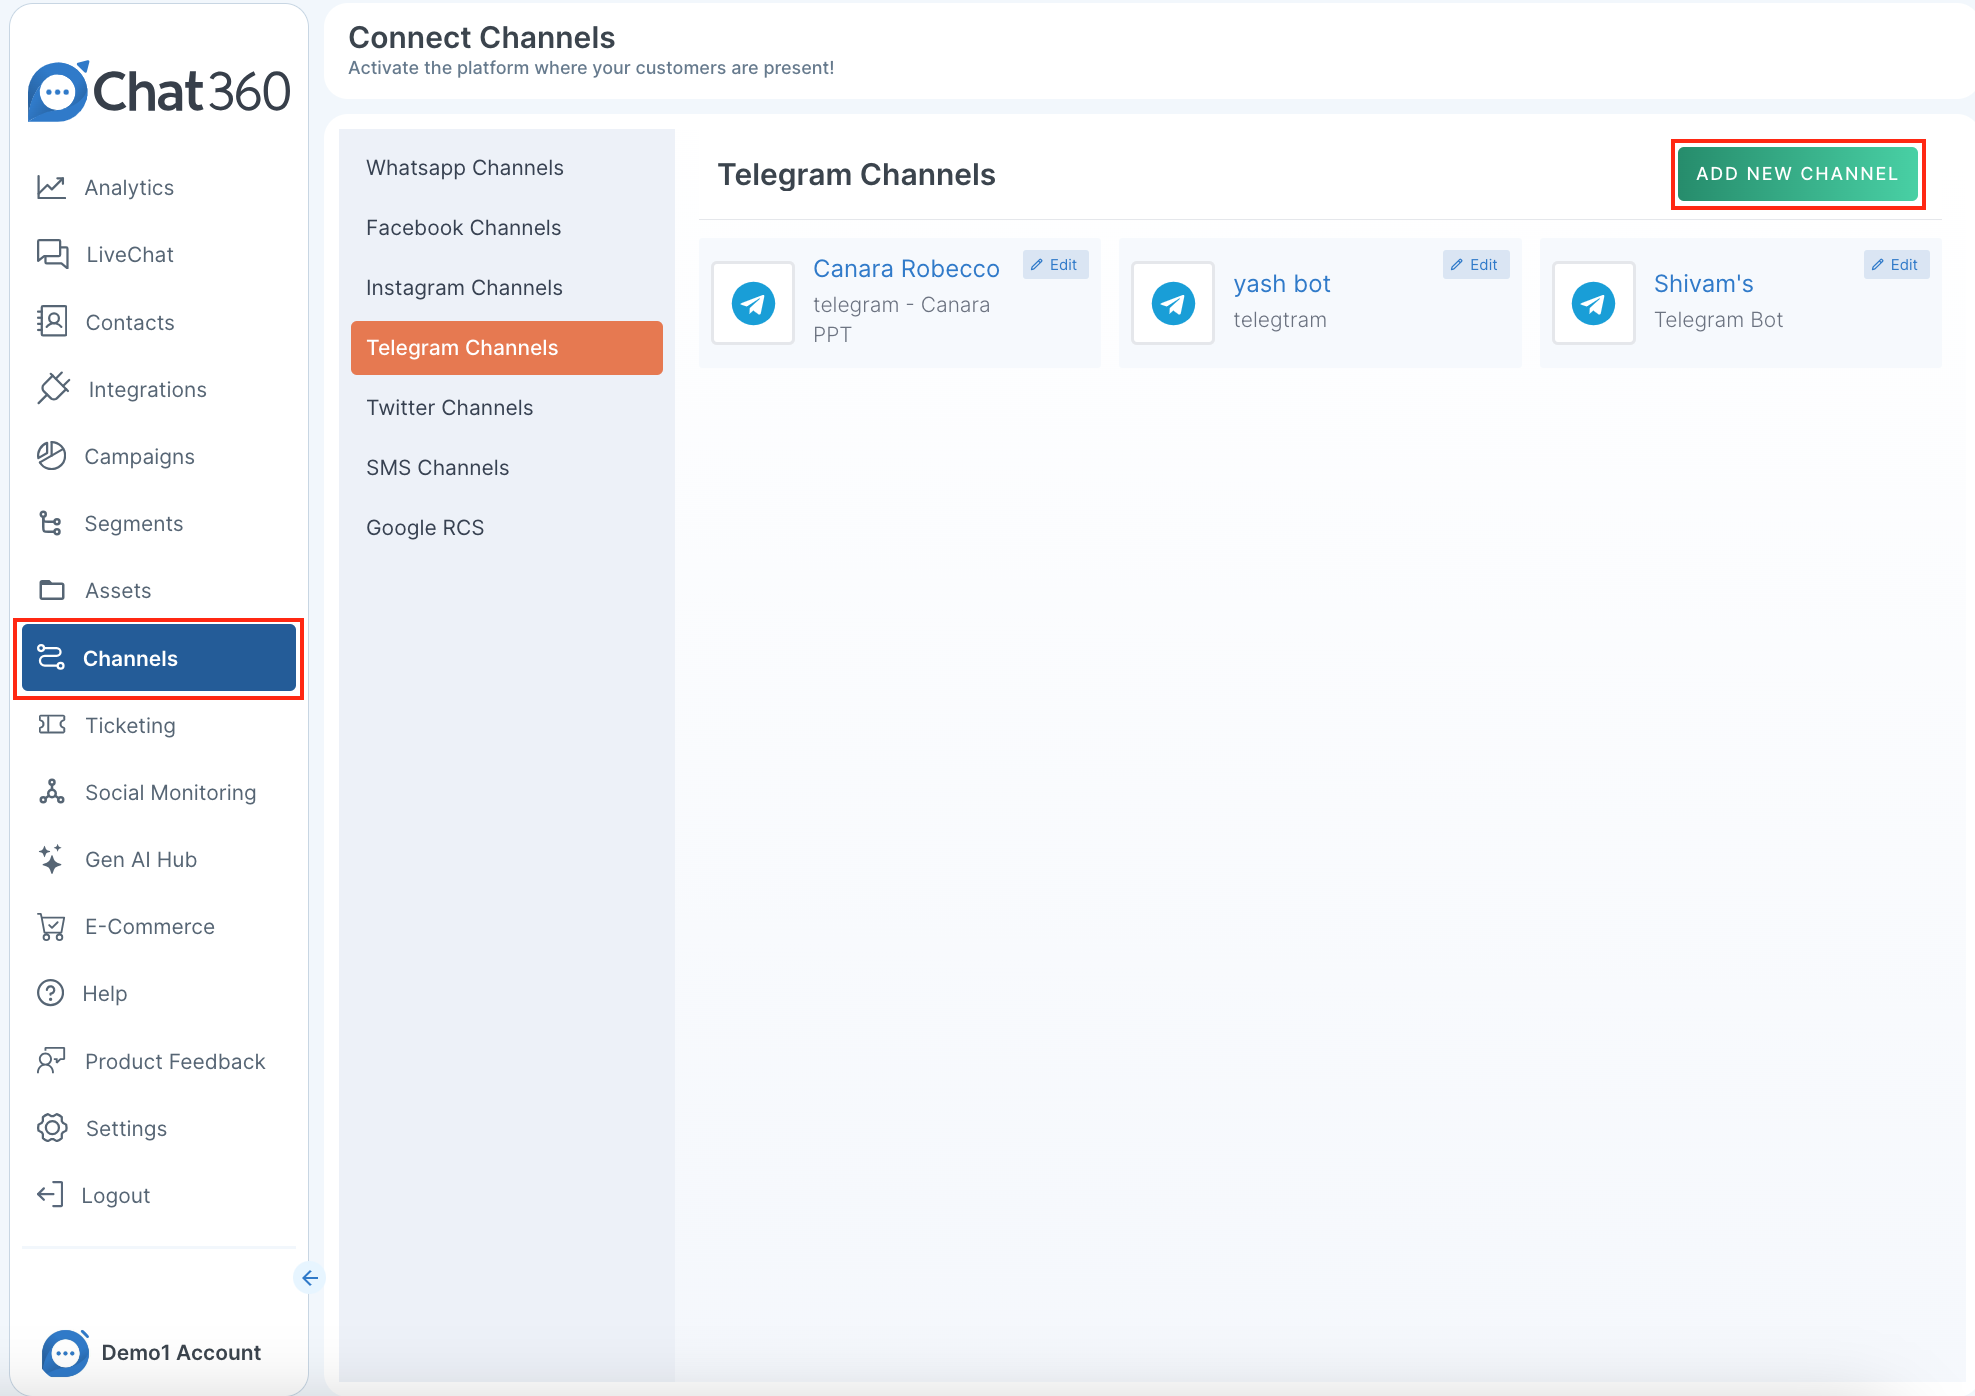1975x1396 pixels.
Task: Click the 'Telegram Bot' description text
Action: (1718, 320)
